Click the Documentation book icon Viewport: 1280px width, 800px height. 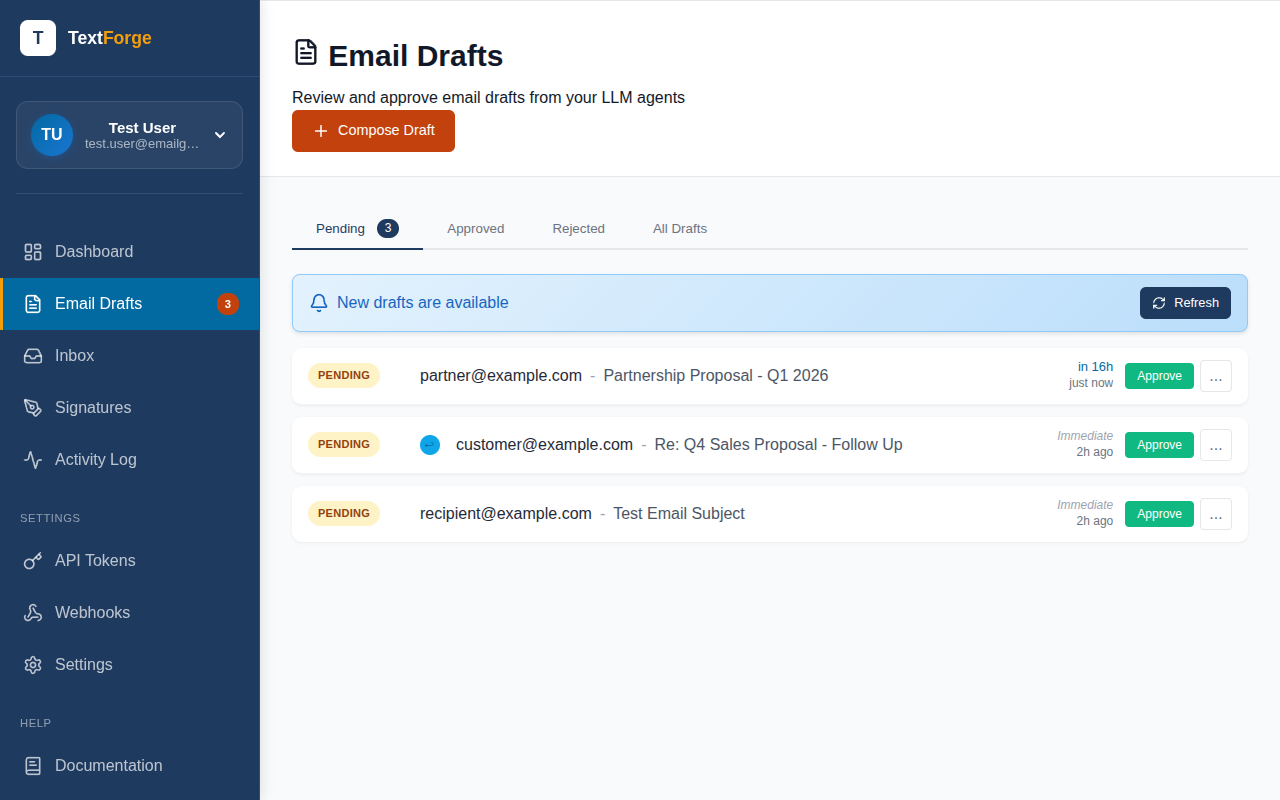pos(33,766)
